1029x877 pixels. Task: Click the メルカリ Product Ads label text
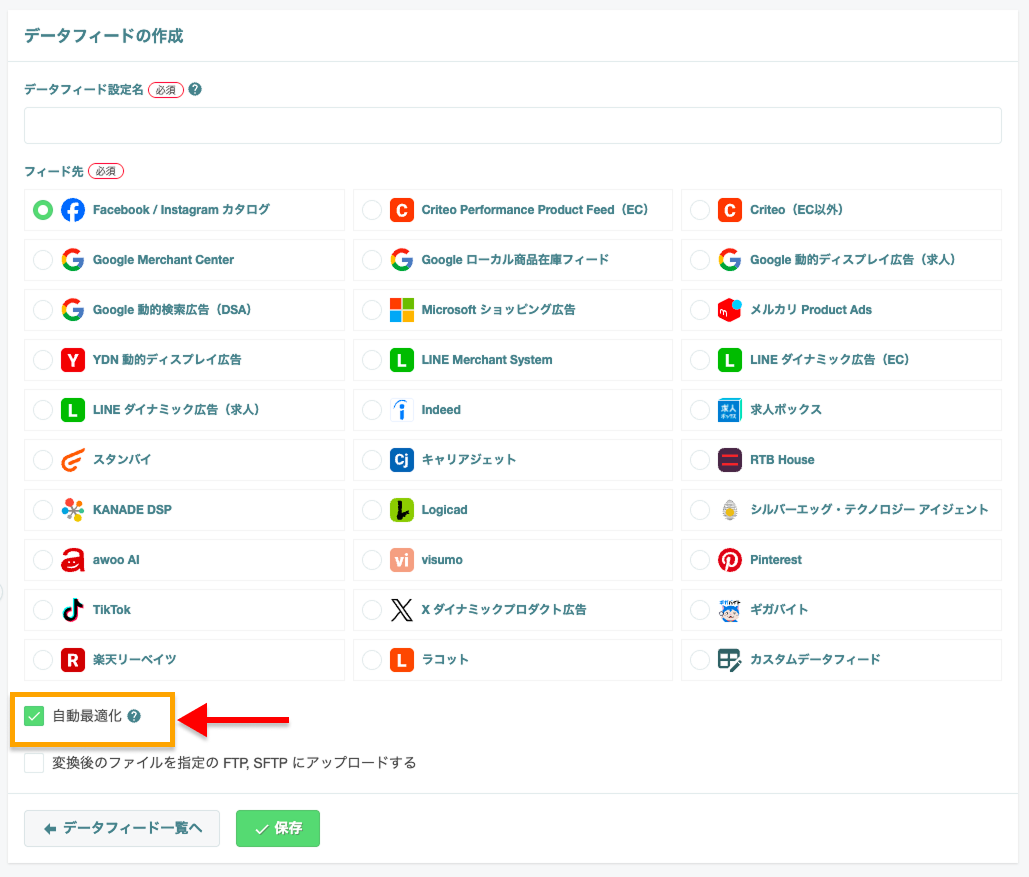(x=811, y=310)
